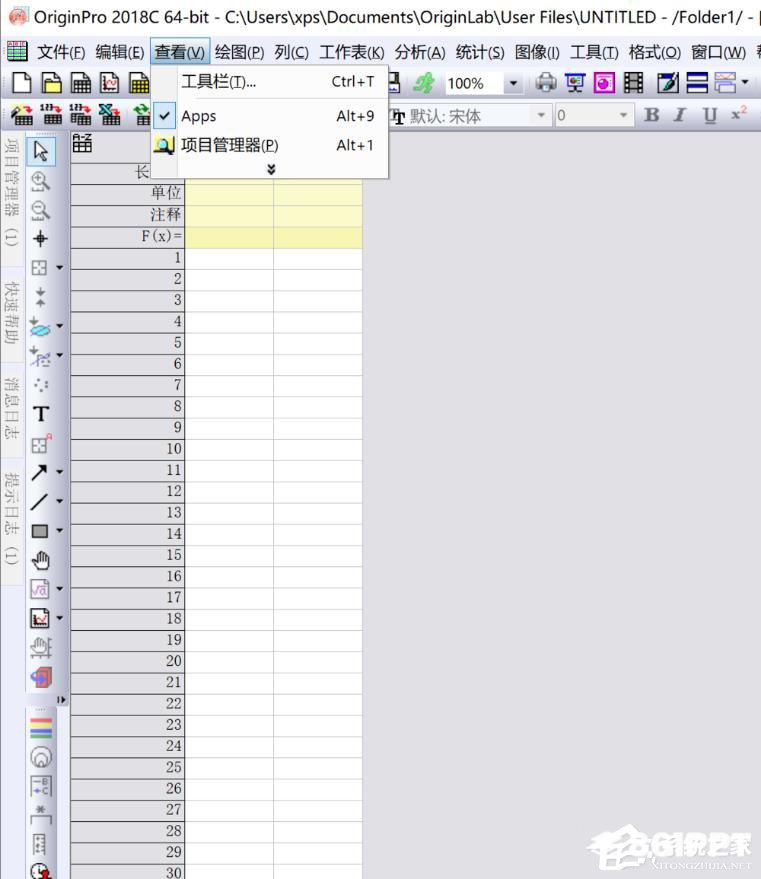The image size is (761, 879).
Task: Expand the View menu hidden items chevron
Action: 271,169
